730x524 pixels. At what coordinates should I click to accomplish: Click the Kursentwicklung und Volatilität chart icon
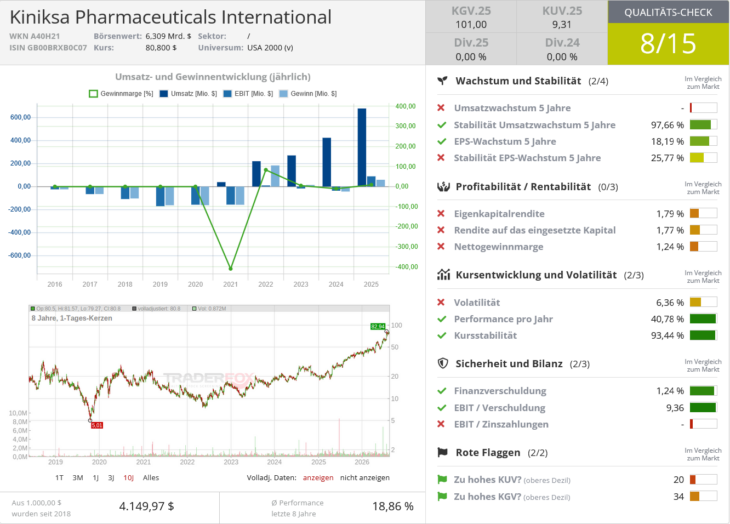443,275
